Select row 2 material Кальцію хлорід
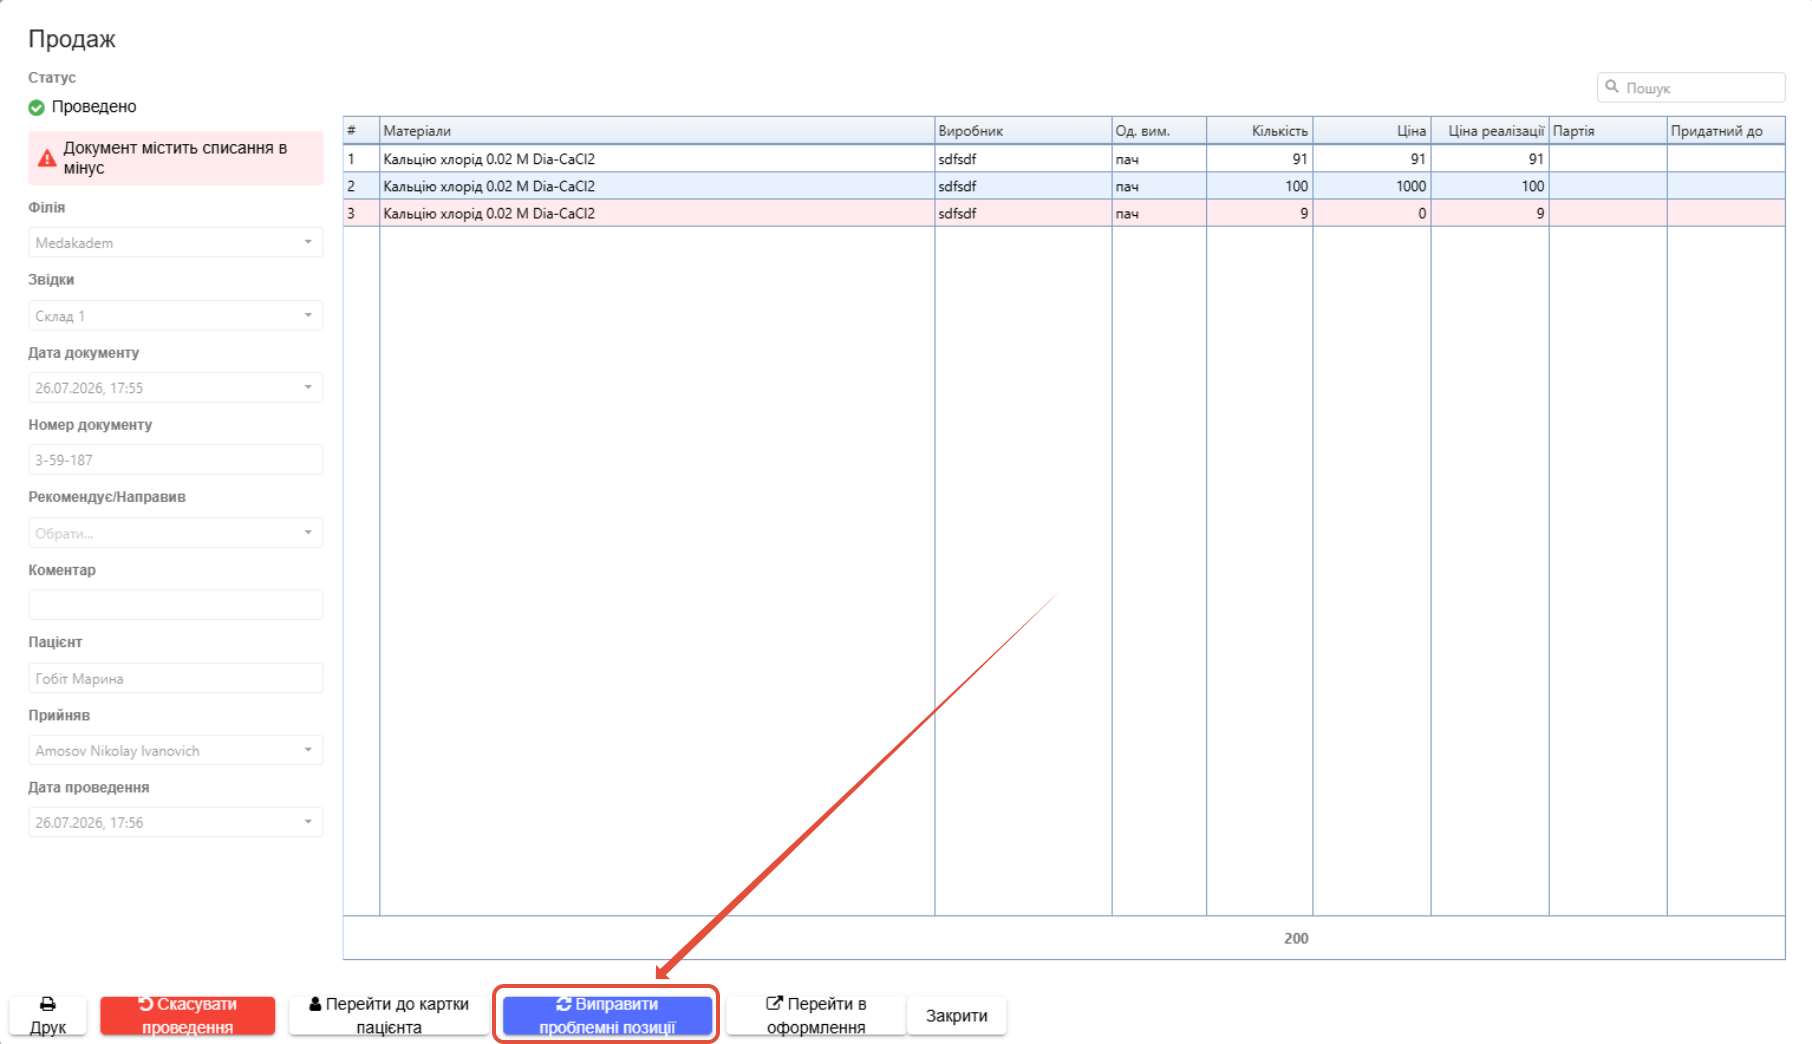1812x1044 pixels. click(657, 186)
